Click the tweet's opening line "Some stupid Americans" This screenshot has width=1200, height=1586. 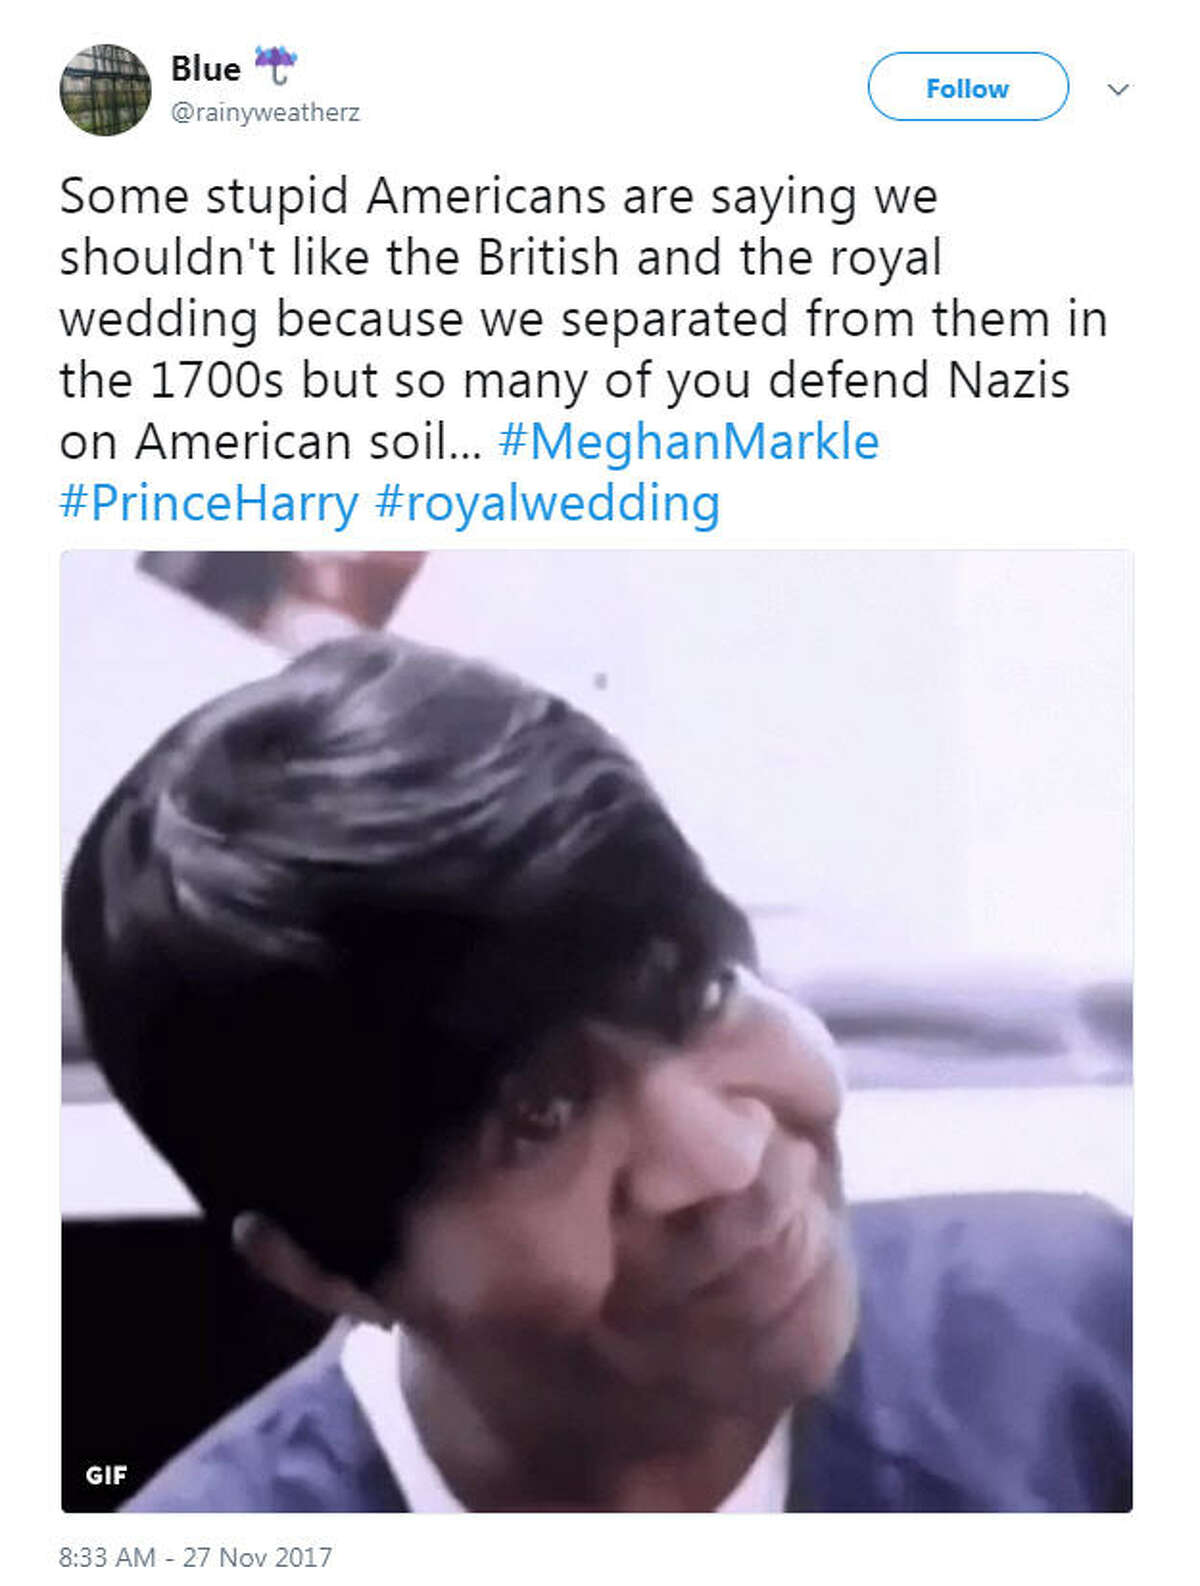click(326, 196)
